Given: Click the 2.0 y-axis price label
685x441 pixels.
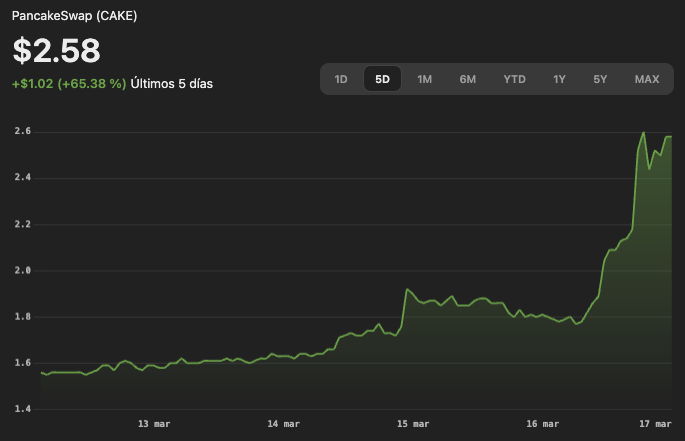Looking at the screenshot, I should [22, 270].
